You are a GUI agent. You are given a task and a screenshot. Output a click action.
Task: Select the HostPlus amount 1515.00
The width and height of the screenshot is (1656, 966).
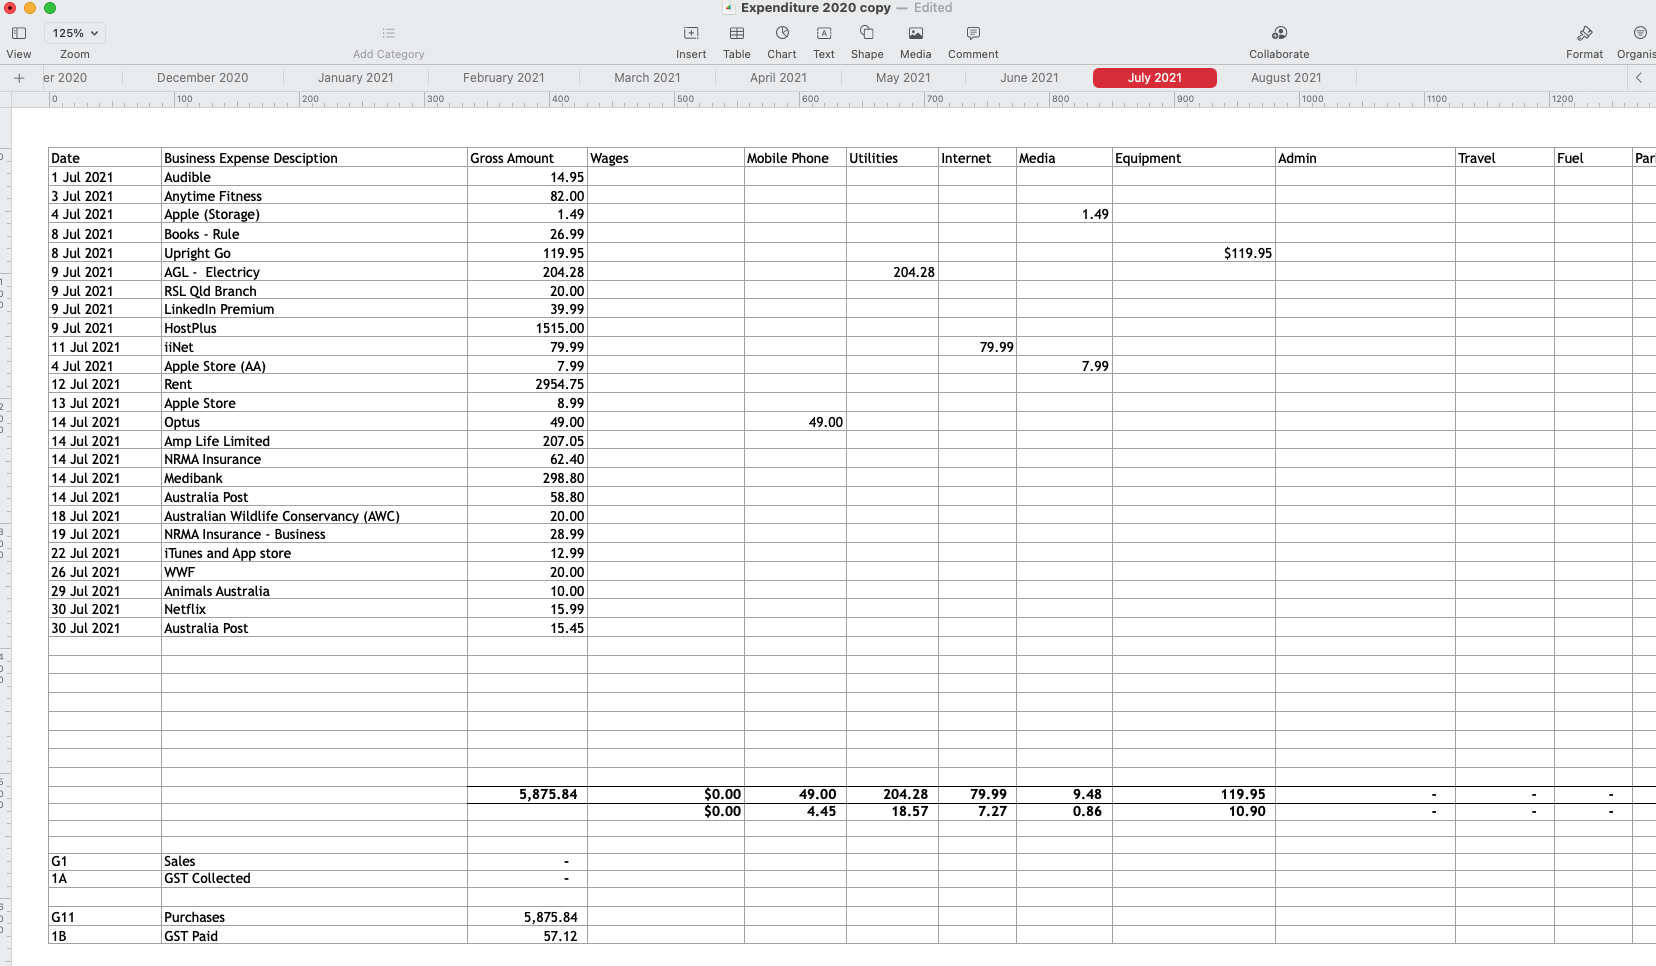[527, 328]
